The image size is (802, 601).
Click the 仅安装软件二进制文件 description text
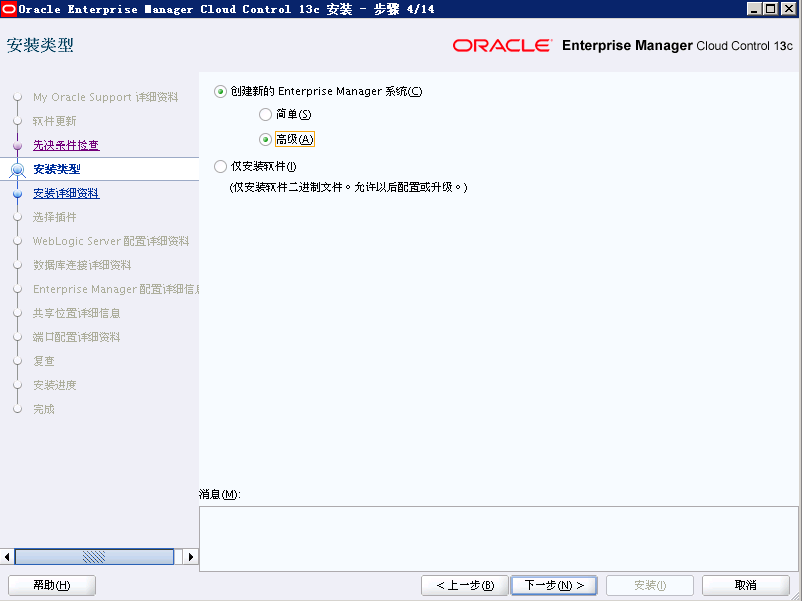point(348,187)
